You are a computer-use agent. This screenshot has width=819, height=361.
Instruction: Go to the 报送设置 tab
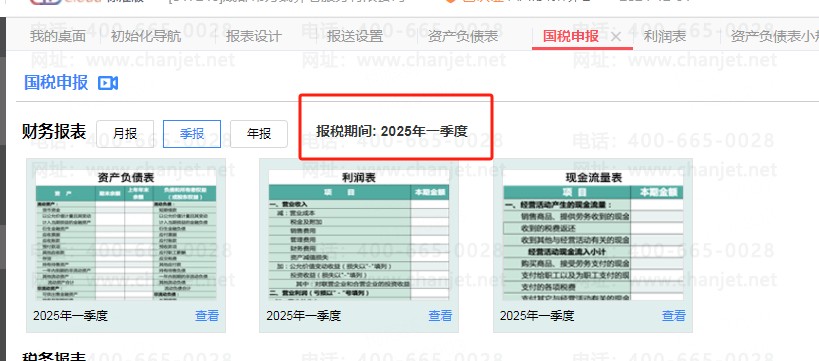click(355, 36)
